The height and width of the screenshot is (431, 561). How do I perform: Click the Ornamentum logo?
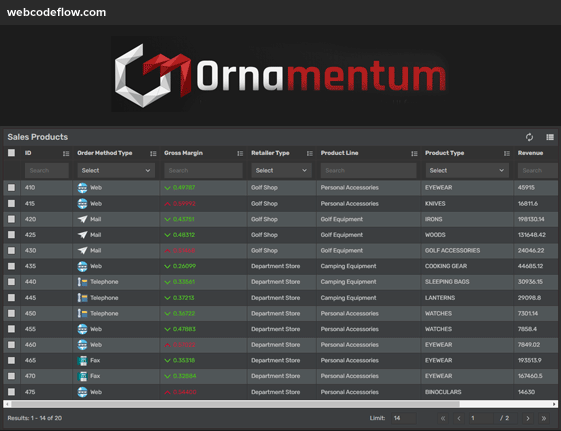(x=279, y=75)
